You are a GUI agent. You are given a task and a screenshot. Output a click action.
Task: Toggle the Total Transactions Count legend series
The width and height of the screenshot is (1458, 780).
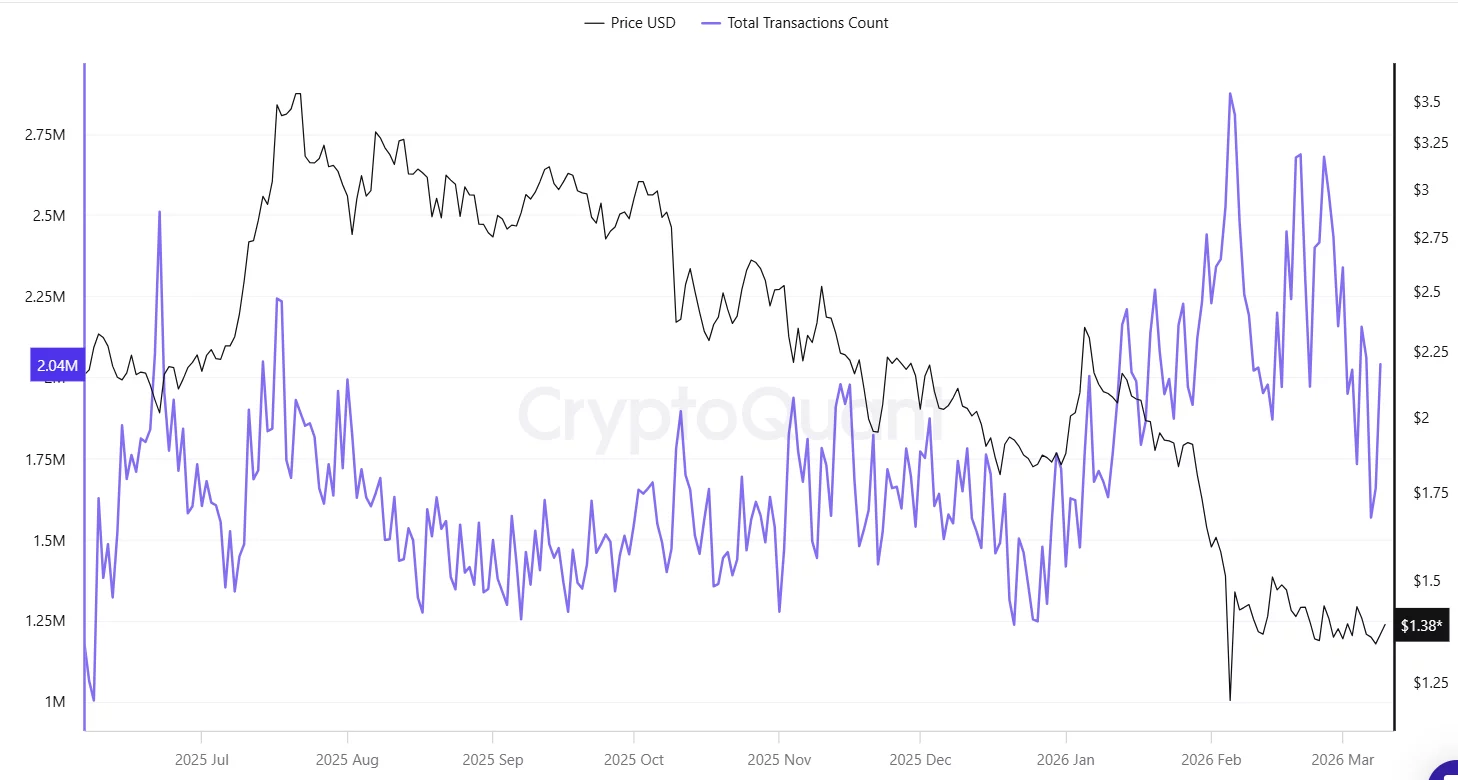tap(807, 23)
